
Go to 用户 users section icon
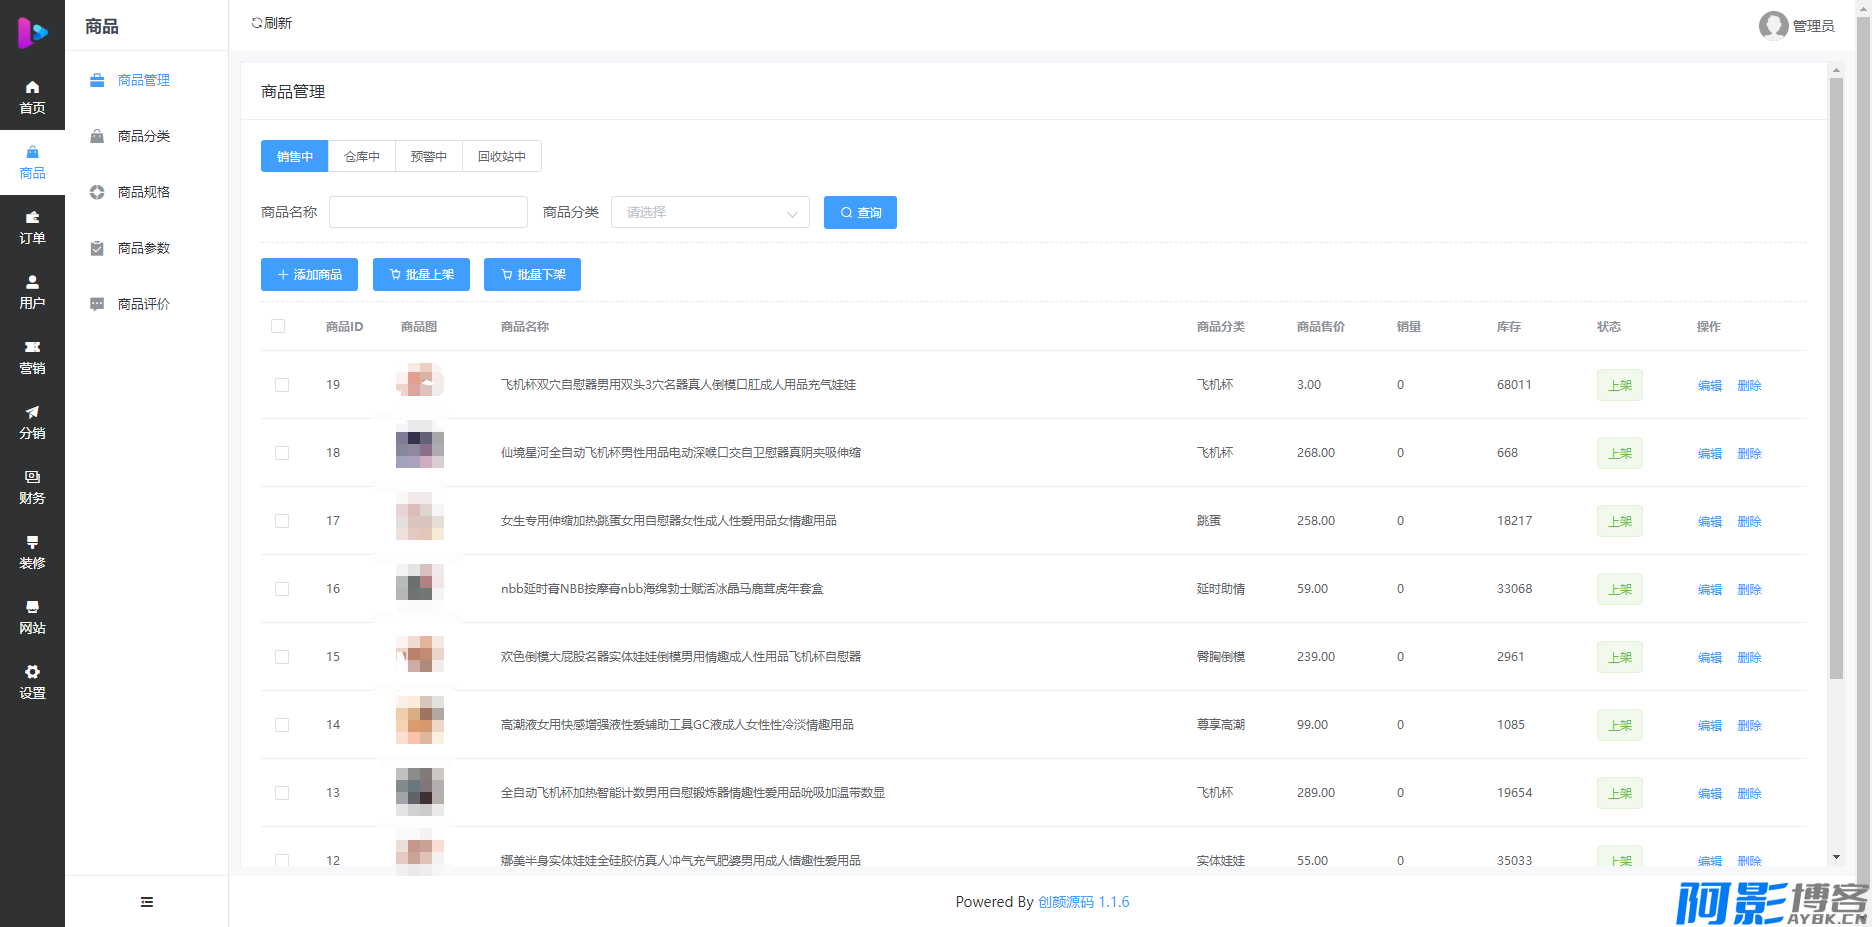click(32, 283)
